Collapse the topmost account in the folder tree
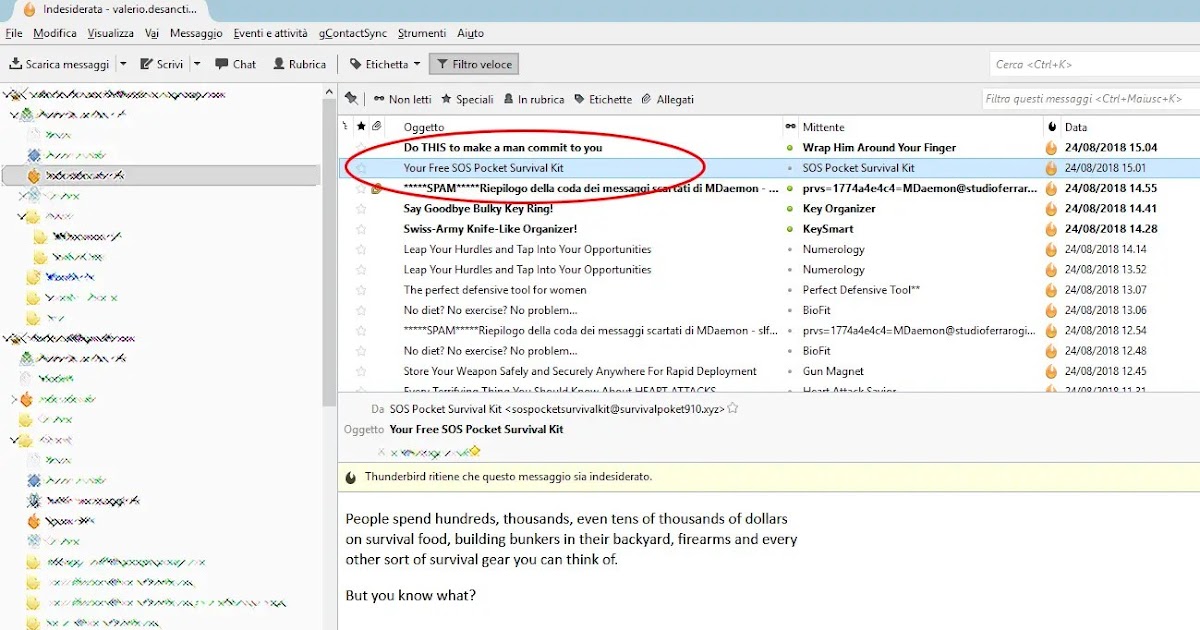Image resolution: width=1200 pixels, height=630 pixels. coord(8,95)
